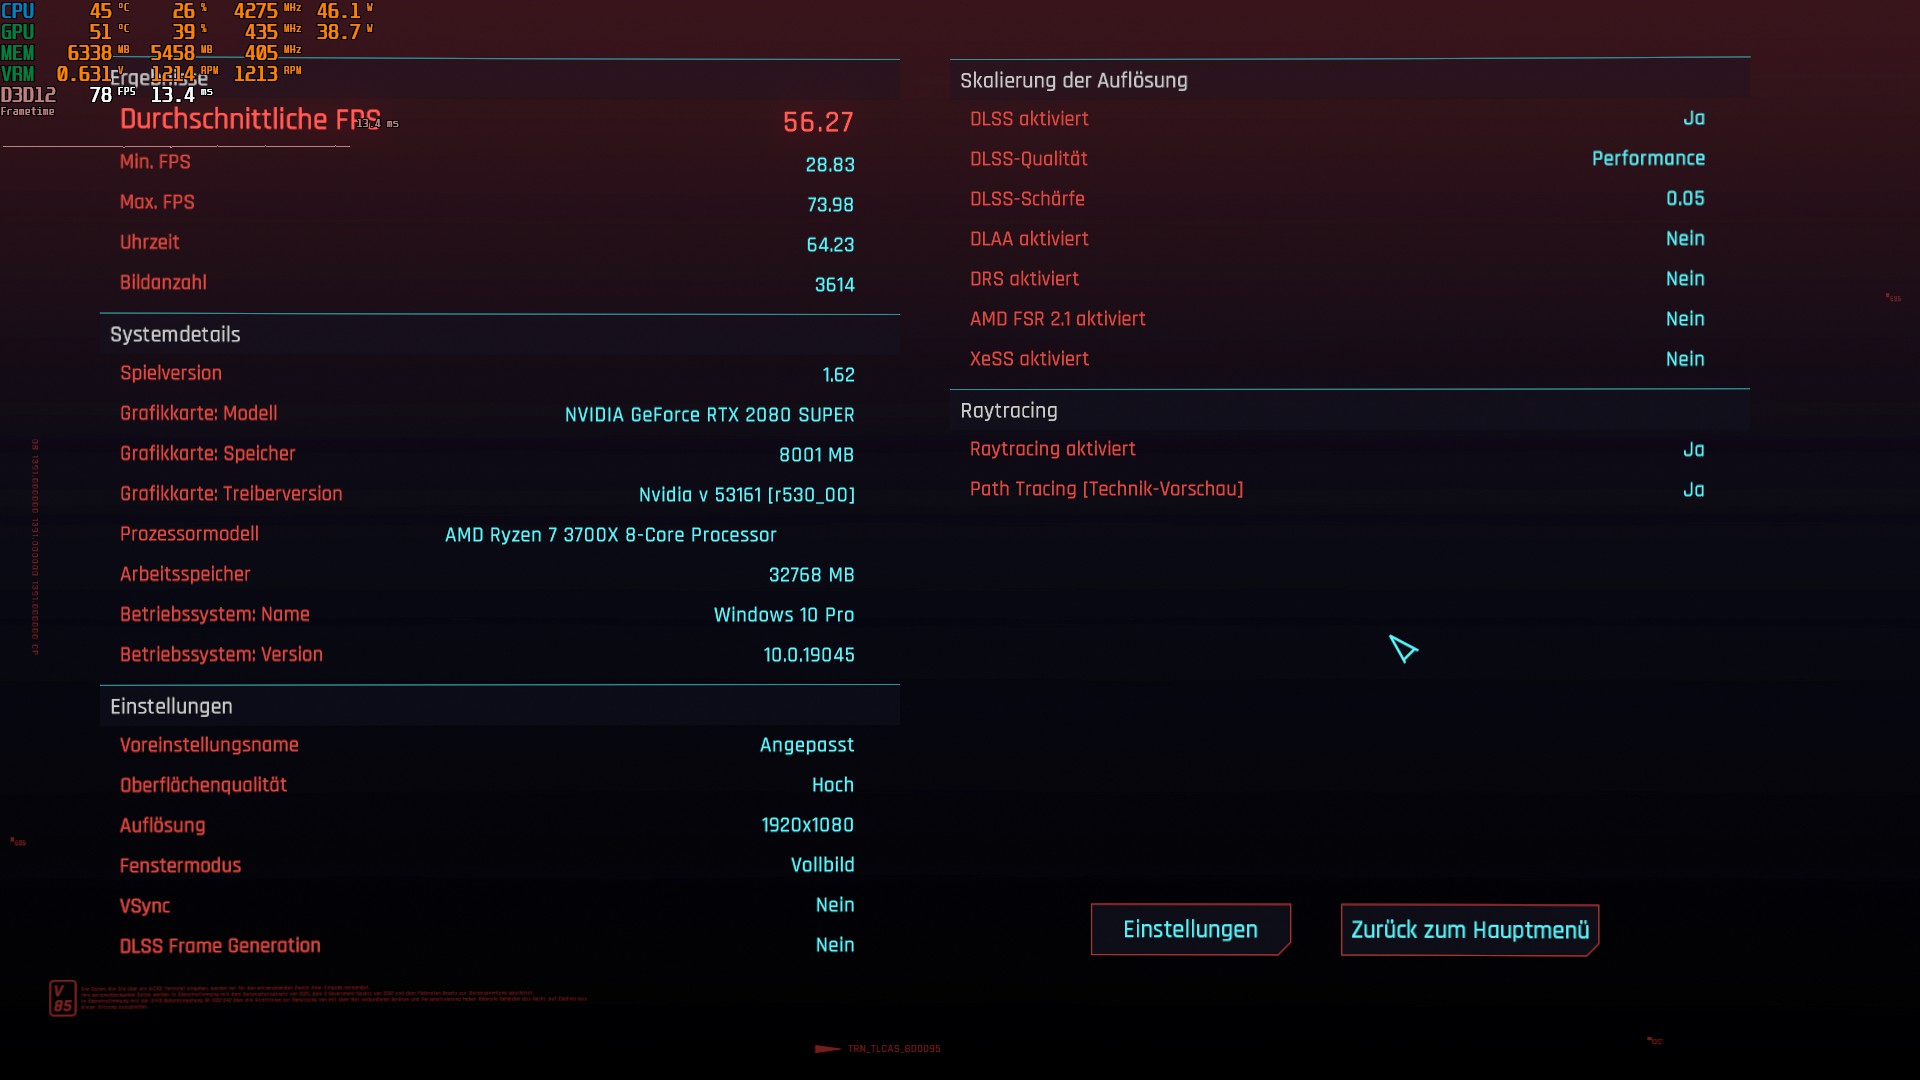Click the V 85 badge icon
This screenshot has width=1920, height=1080.
pos(62,998)
